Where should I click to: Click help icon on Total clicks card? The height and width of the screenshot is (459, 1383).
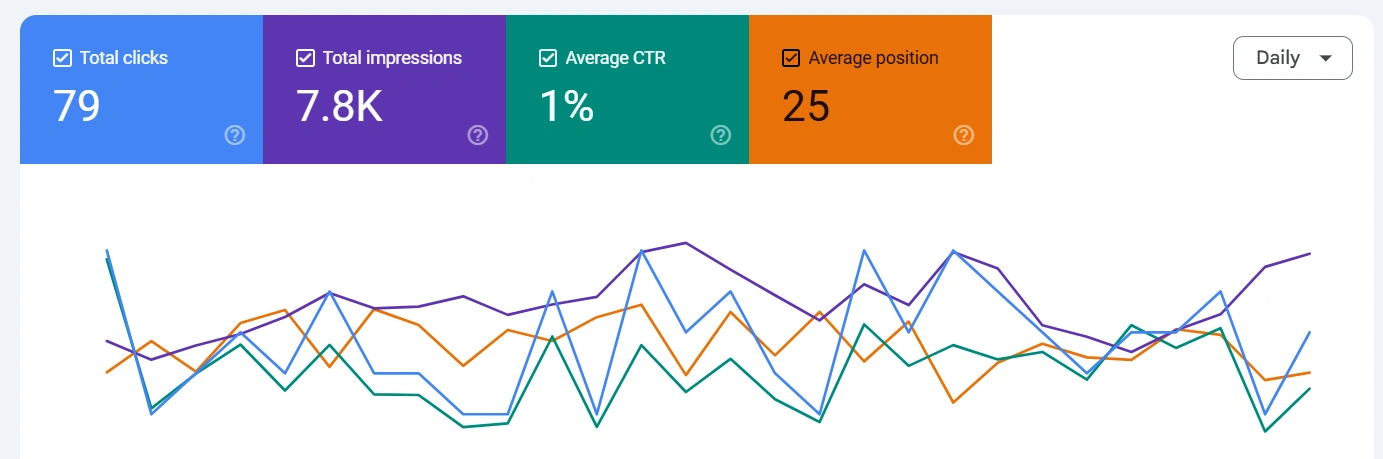click(x=235, y=135)
